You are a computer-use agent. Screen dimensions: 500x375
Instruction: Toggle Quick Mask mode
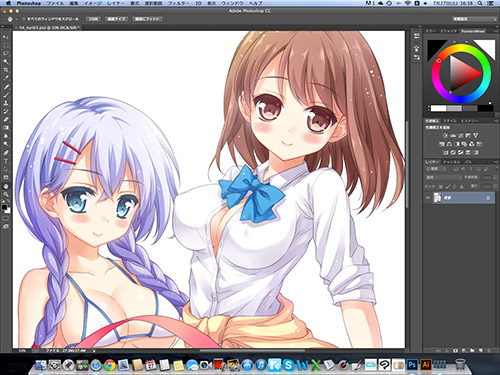click(6, 218)
